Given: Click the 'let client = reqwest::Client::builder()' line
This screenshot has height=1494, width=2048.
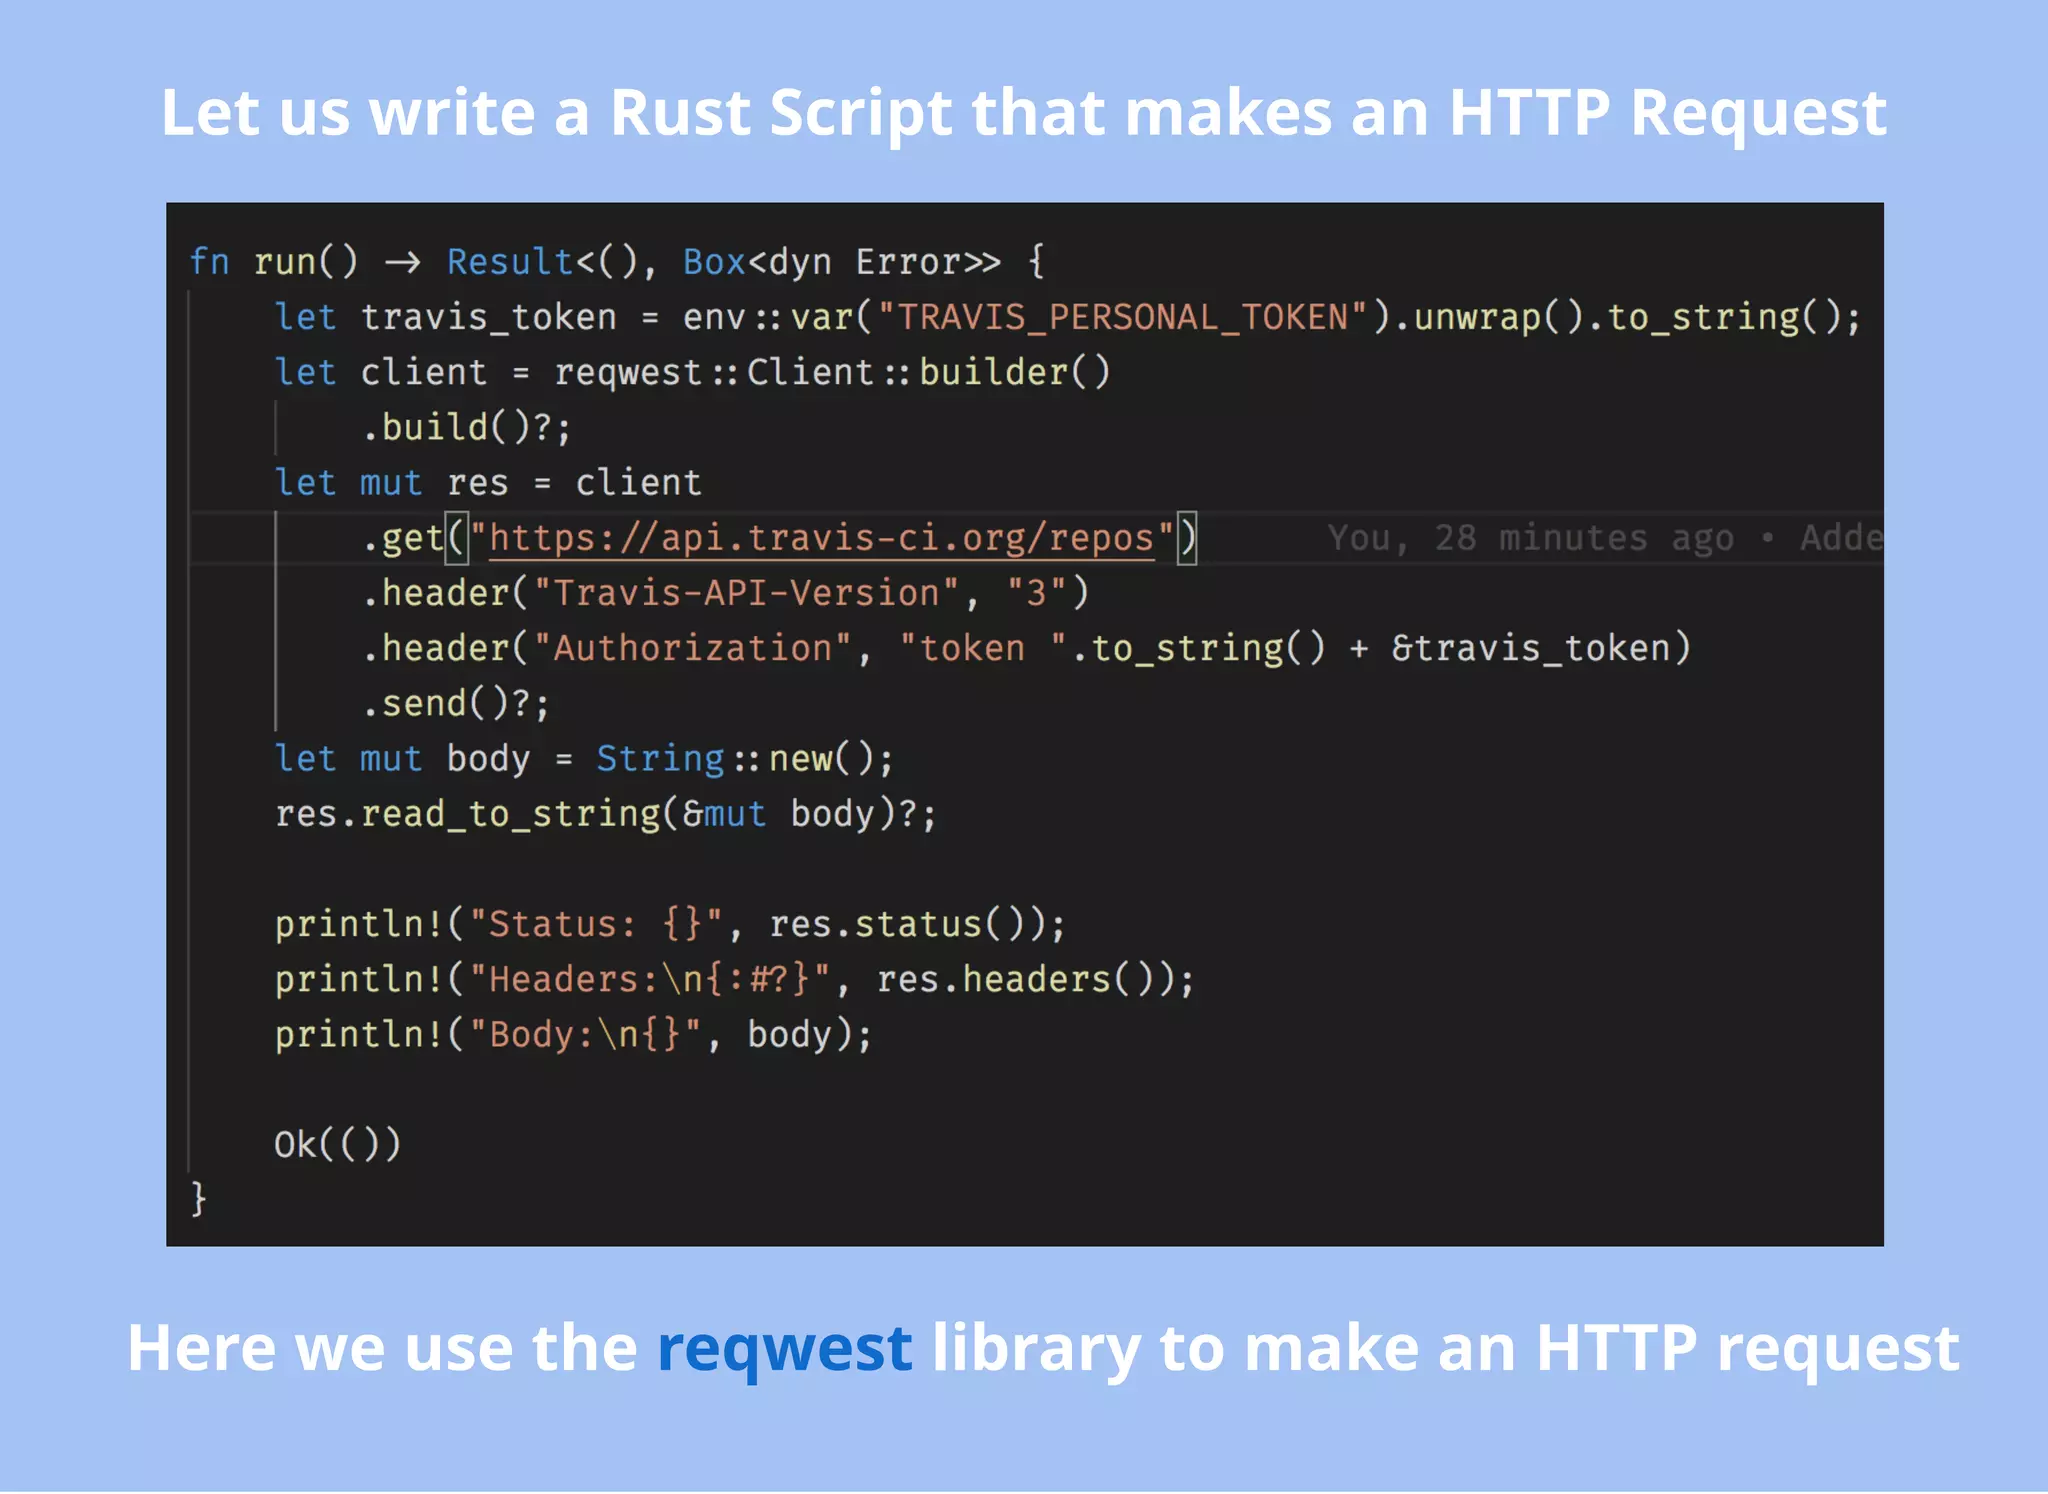Looking at the screenshot, I should [x=692, y=372].
